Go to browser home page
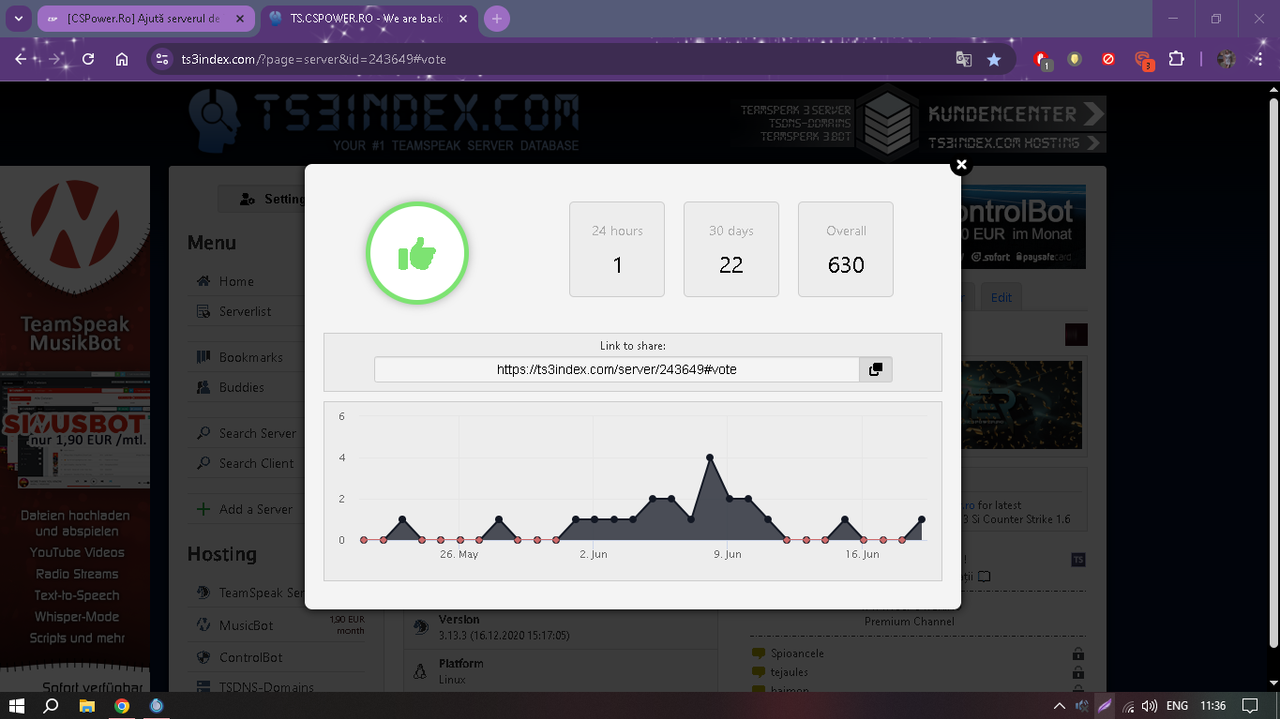 122,59
